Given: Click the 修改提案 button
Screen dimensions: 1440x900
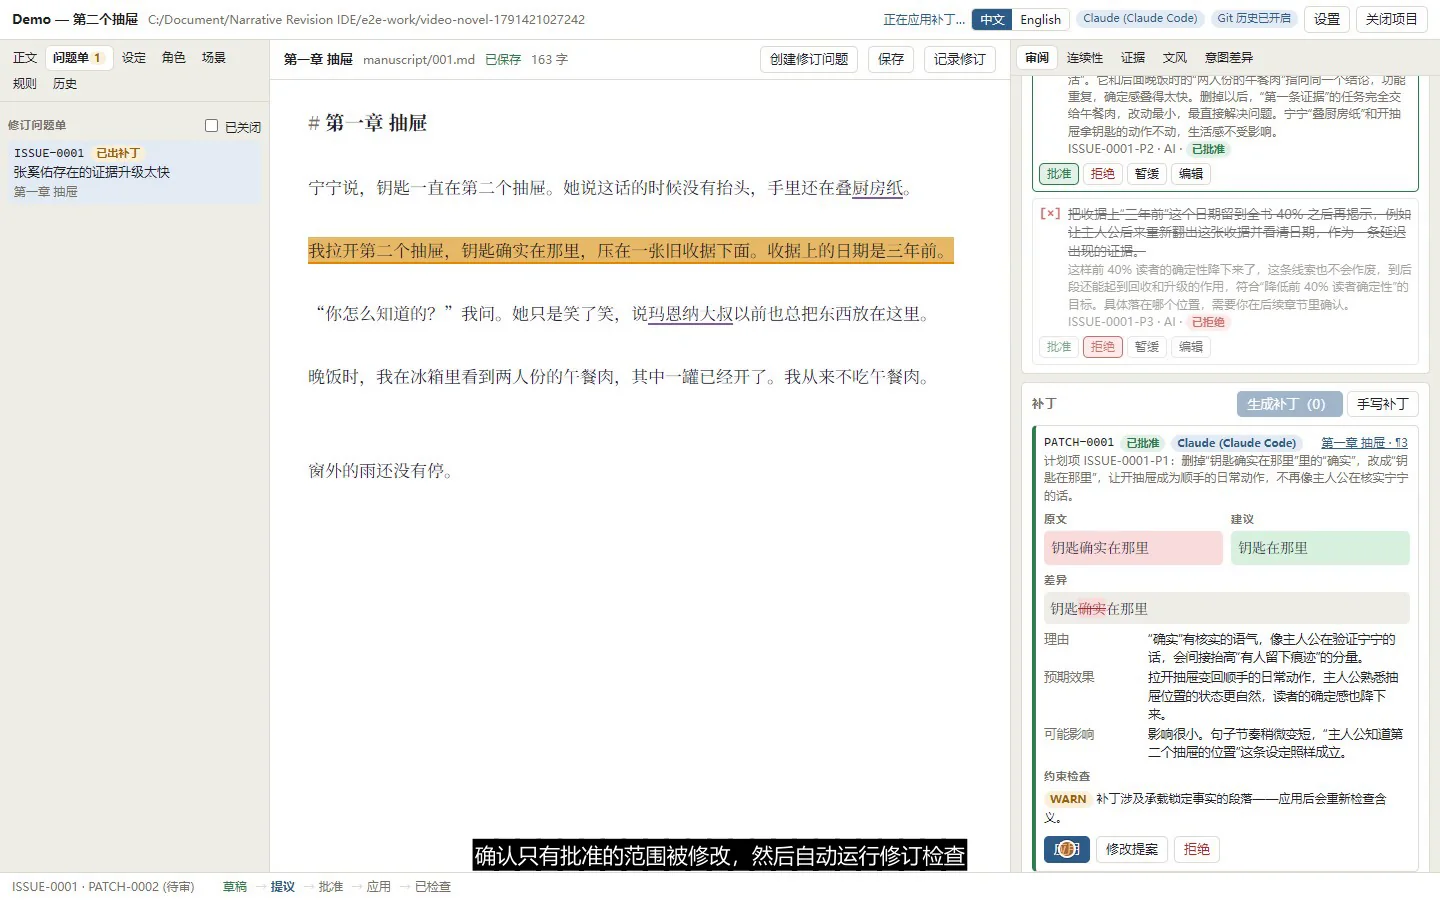Looking at the screenshot, I should pyautogui.click(x=1132, y=849).
